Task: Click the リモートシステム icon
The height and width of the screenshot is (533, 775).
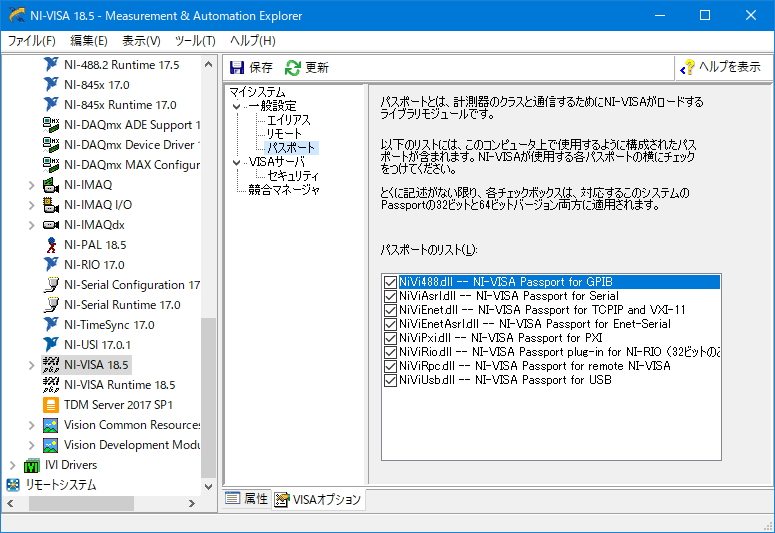Action: [x=13, y=485]
